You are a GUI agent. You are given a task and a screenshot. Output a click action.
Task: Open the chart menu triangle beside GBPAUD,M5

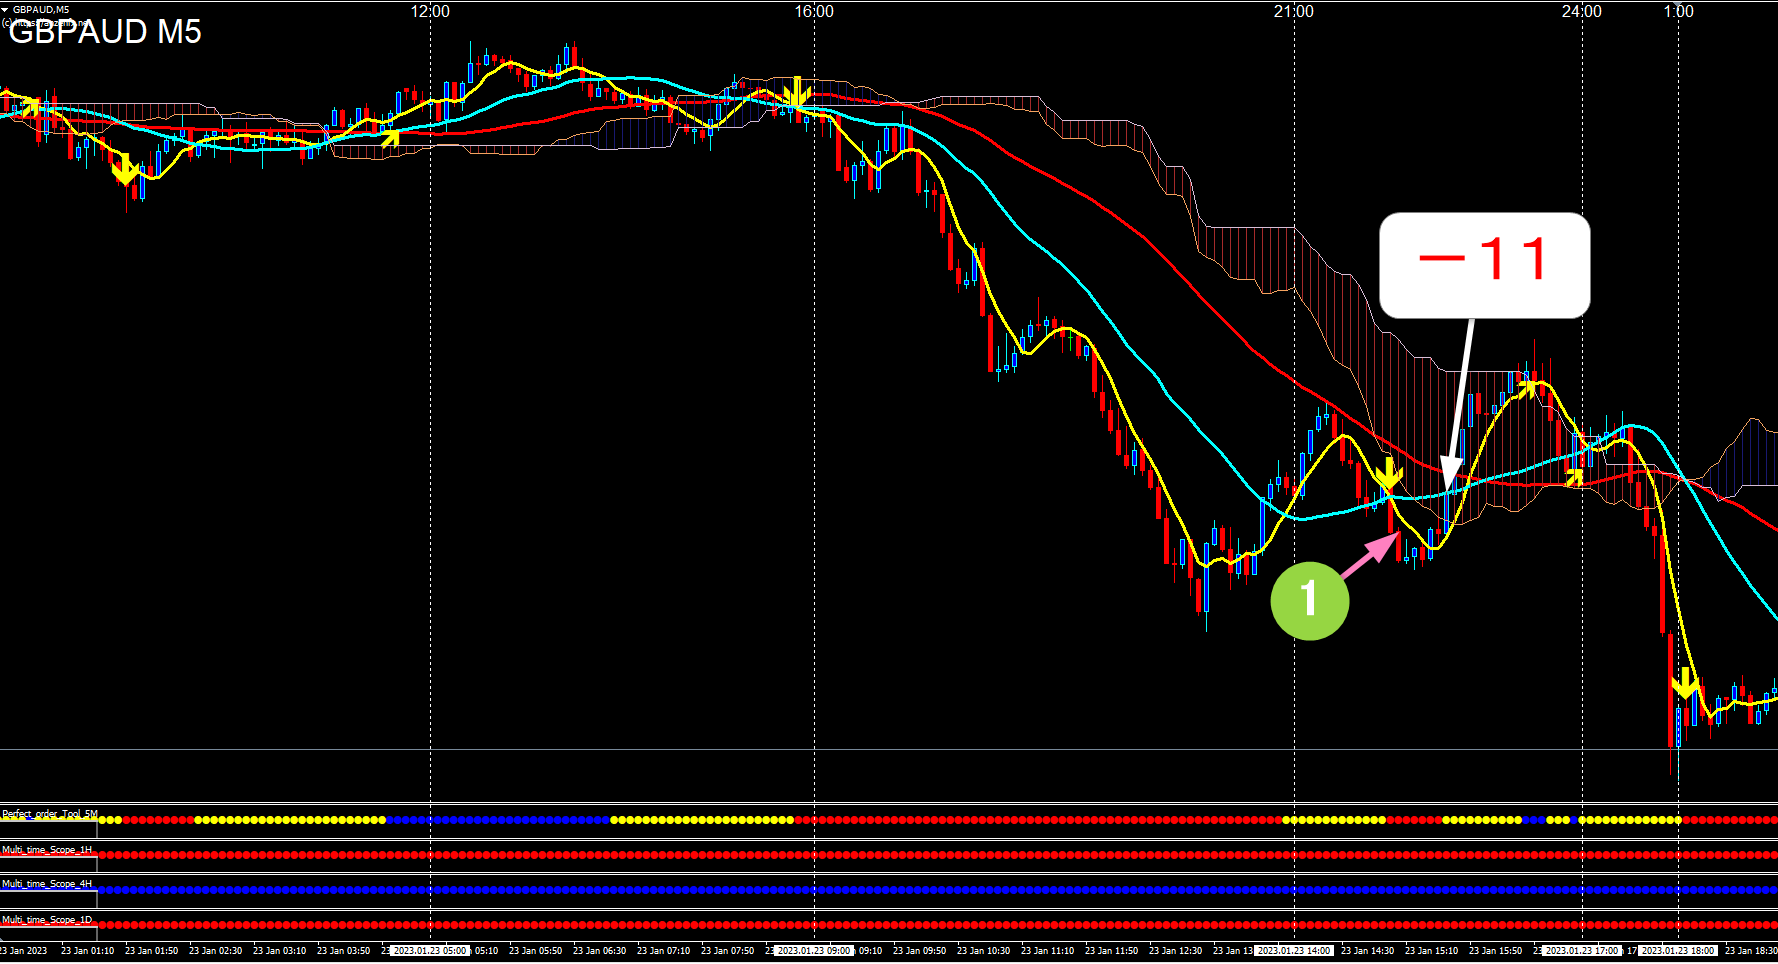[x=5, y=9]
